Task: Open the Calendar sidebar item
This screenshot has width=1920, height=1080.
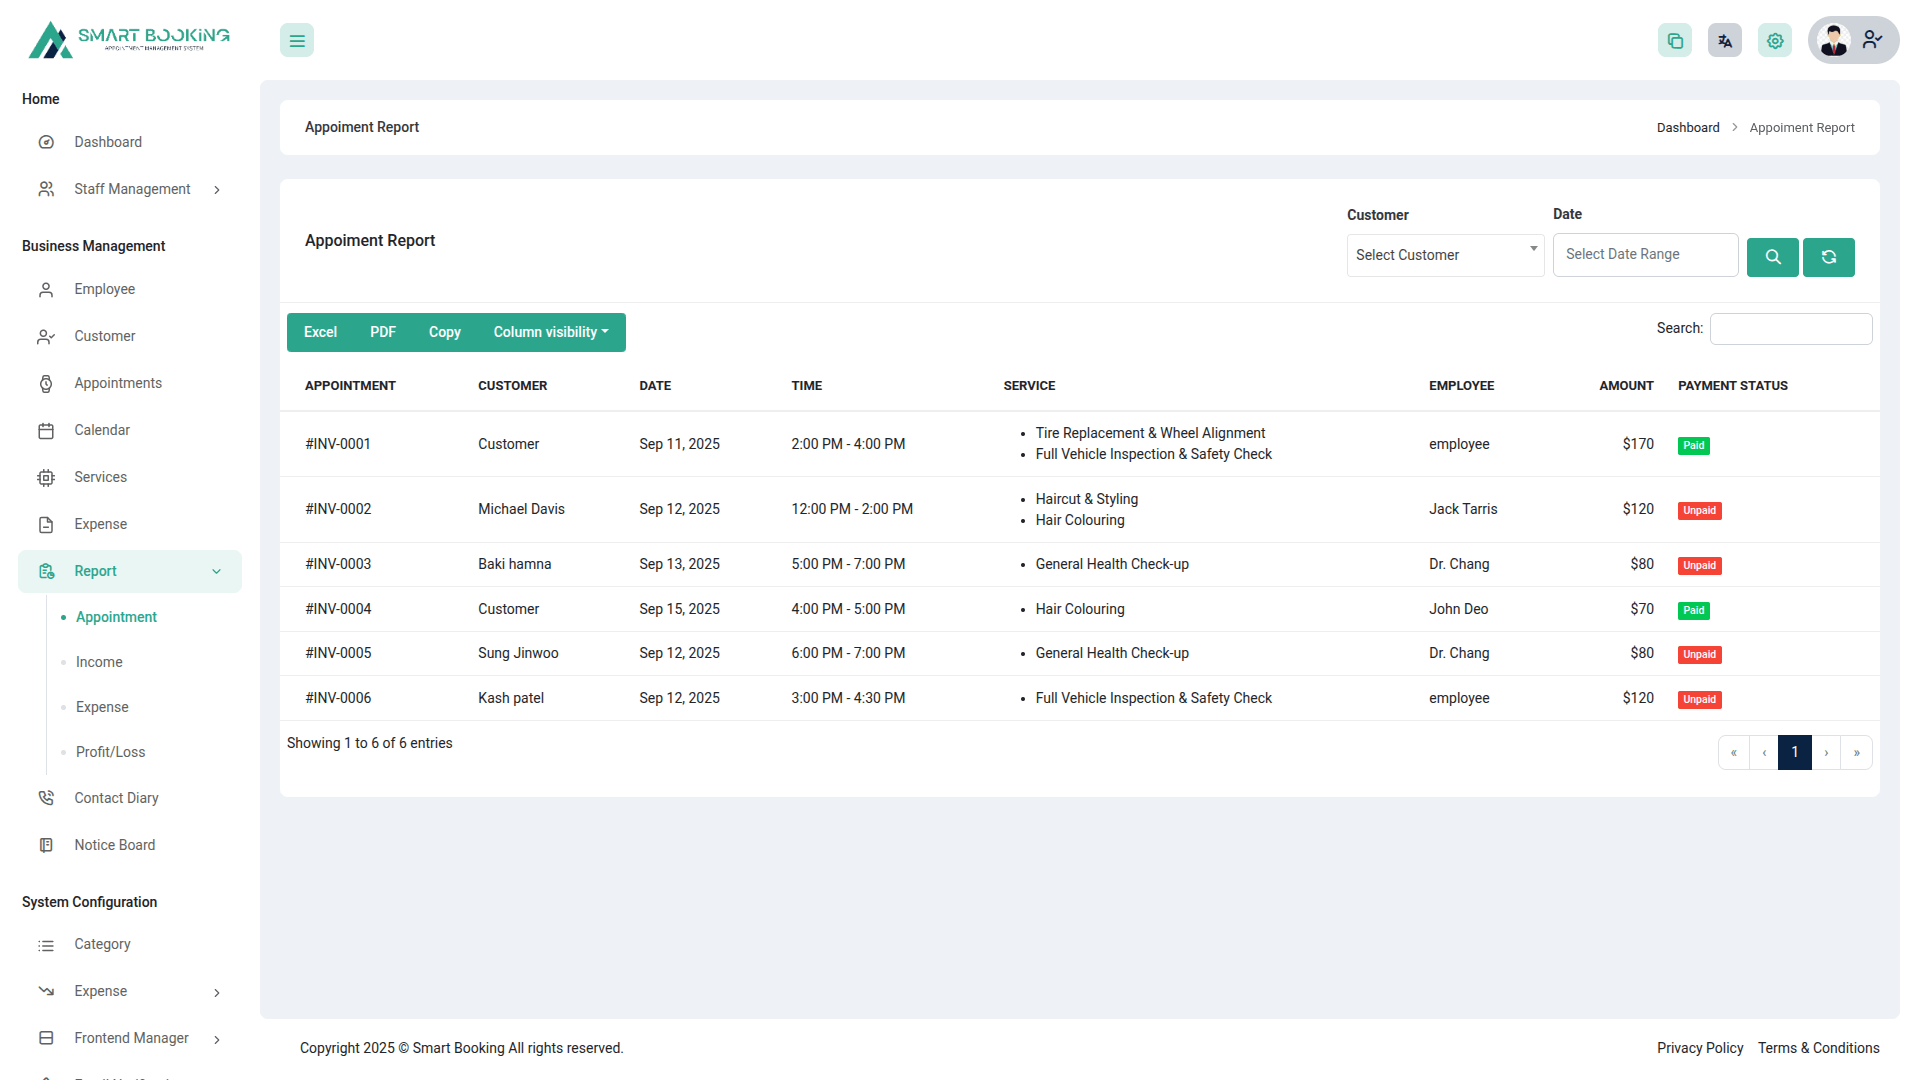Action: point(102,430)
